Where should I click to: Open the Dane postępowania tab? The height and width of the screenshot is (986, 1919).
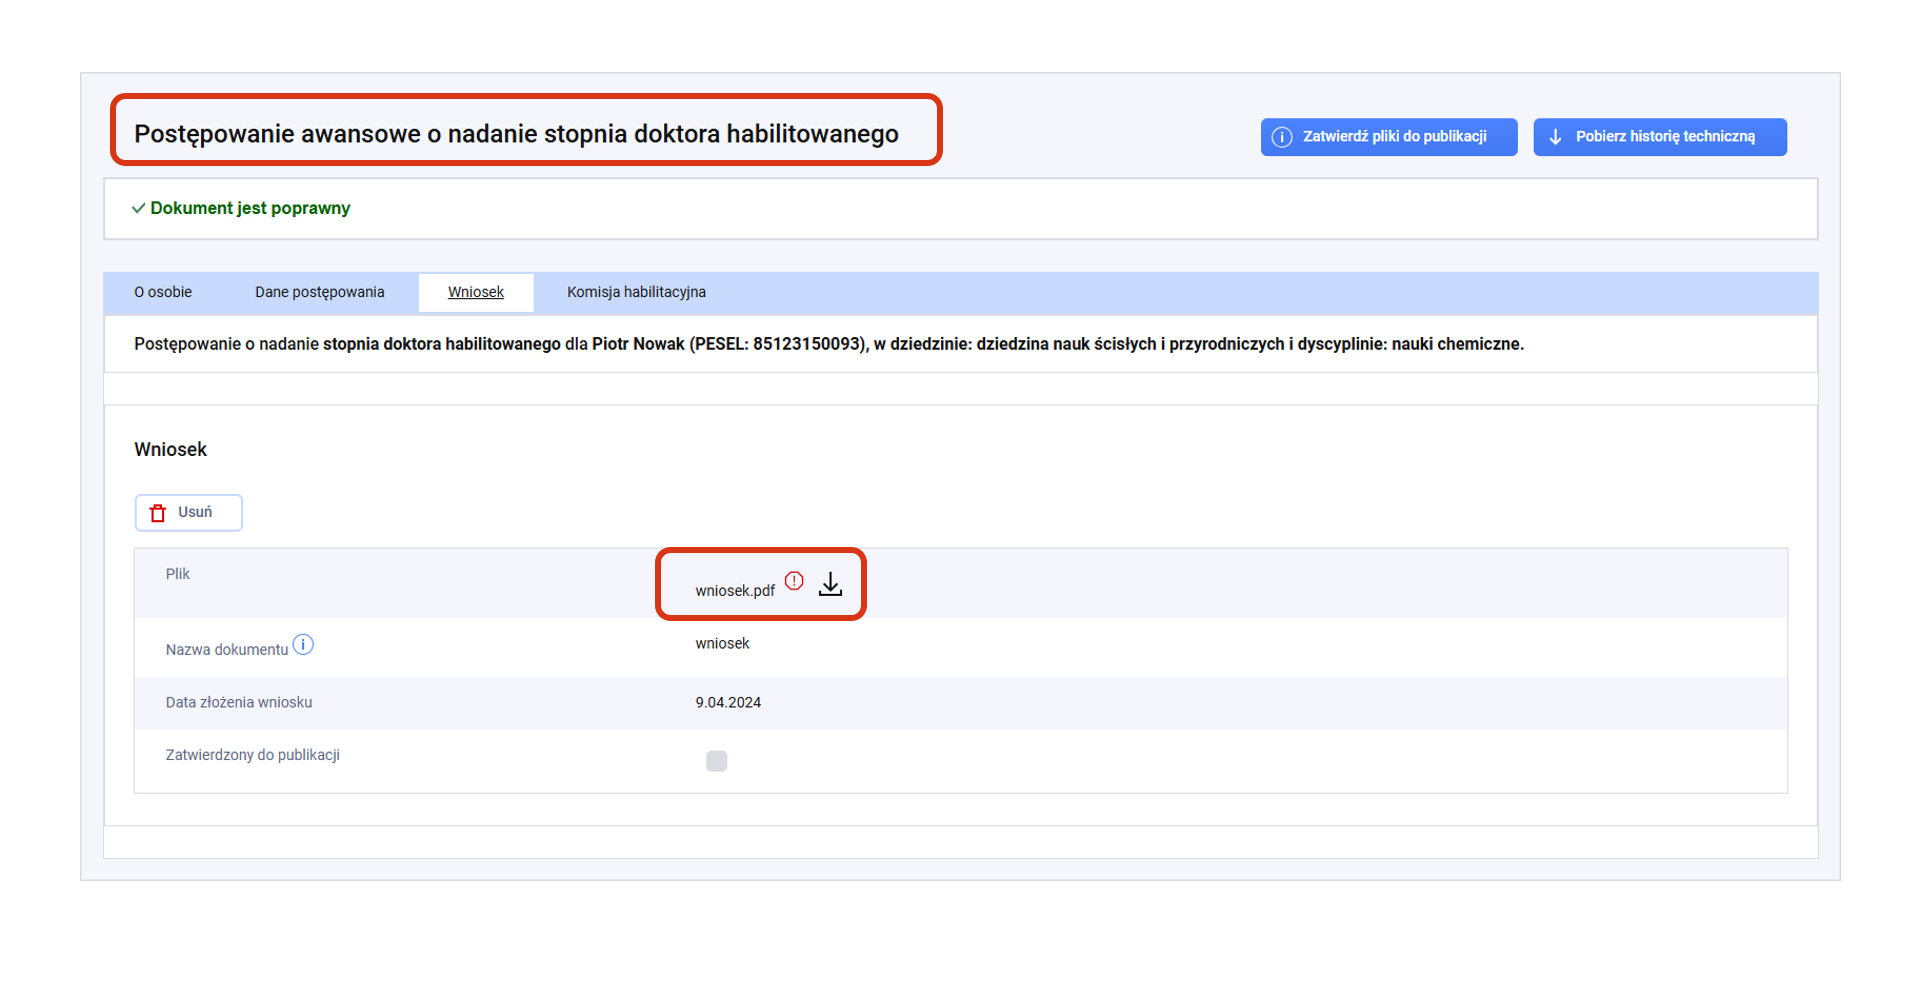click(x=319, y=292)
